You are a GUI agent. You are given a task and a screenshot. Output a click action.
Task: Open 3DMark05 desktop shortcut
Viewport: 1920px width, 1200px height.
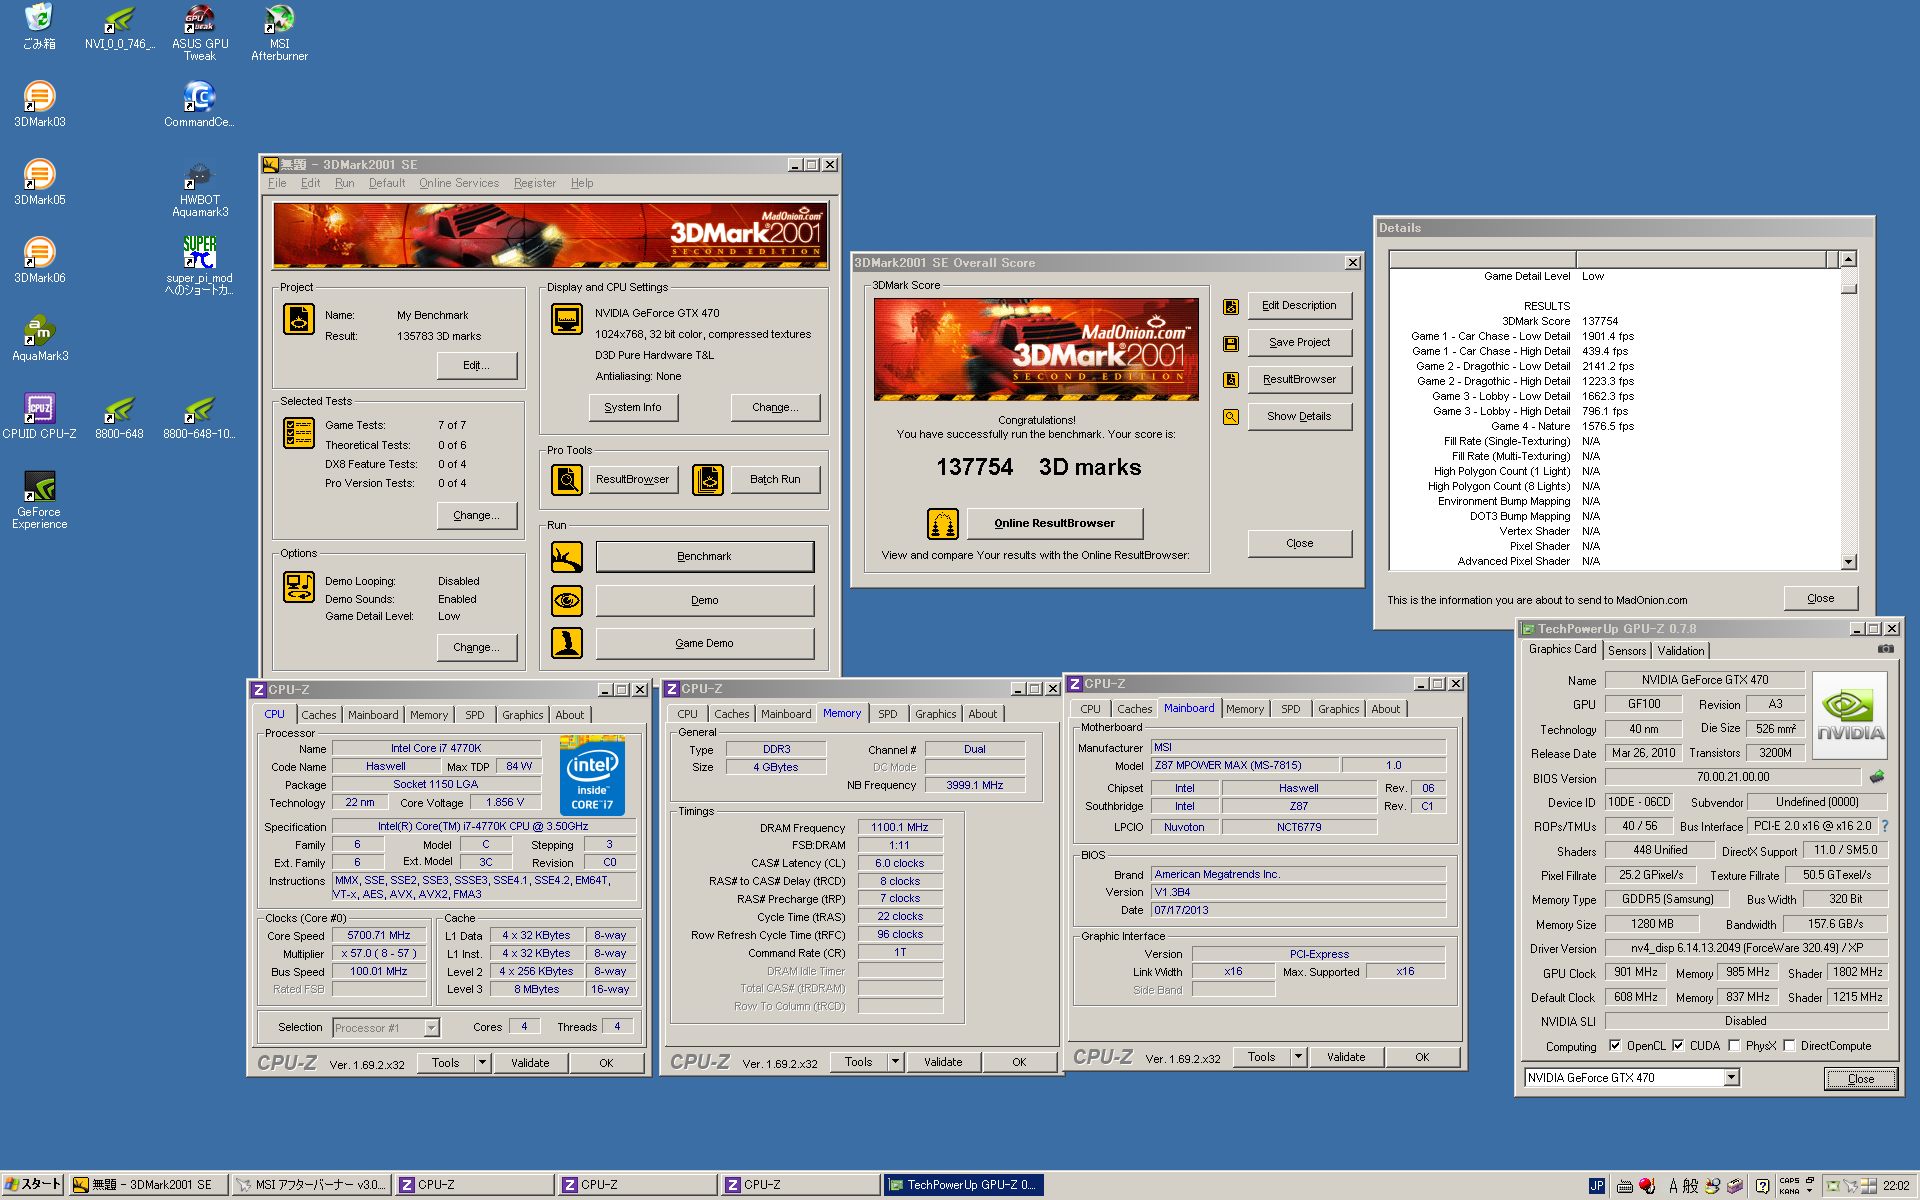(x=39, y=181)
